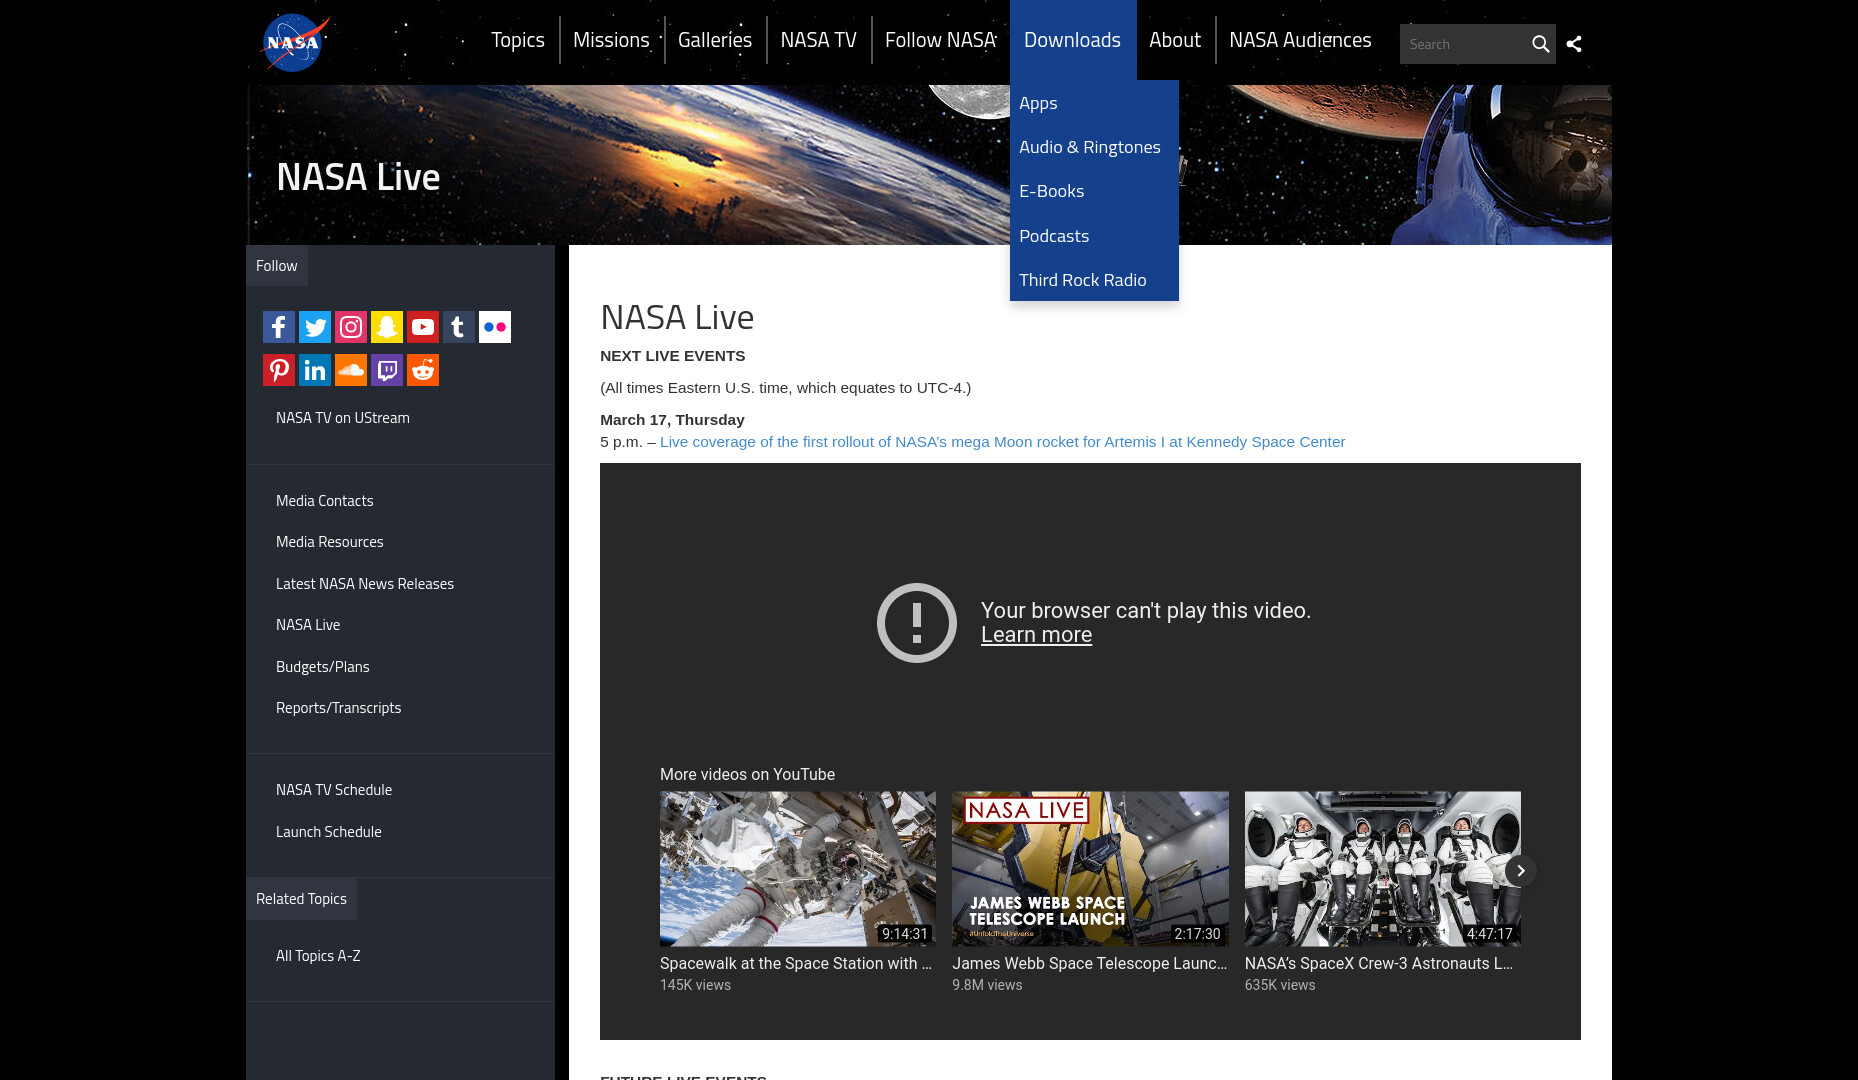Open NASA's SoundCloud icon
The height and width of the screenshot is (1080, 1858).
pos(351,370)
